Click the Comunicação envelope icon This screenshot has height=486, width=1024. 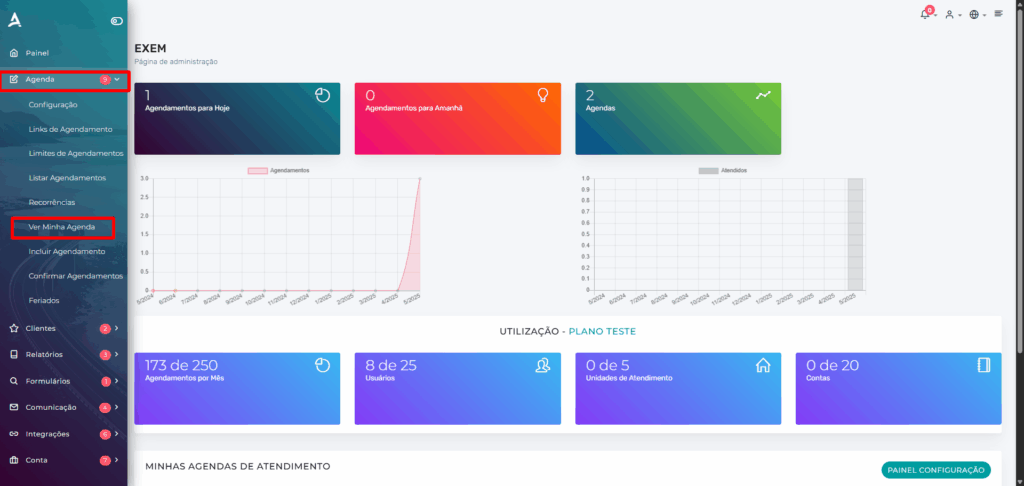pos(14,407)
